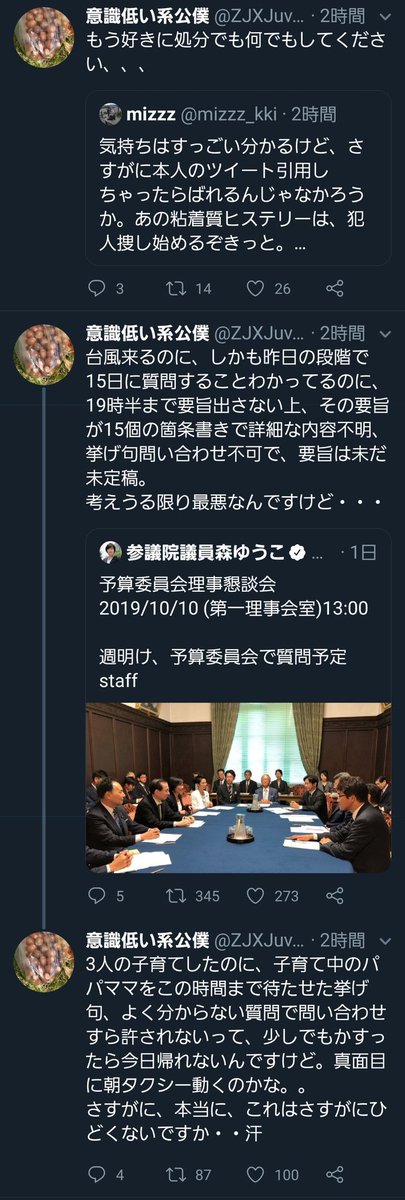
Task: Open 意識低い系公僕 profile avatar on first tweet
Action: [43, 38]
